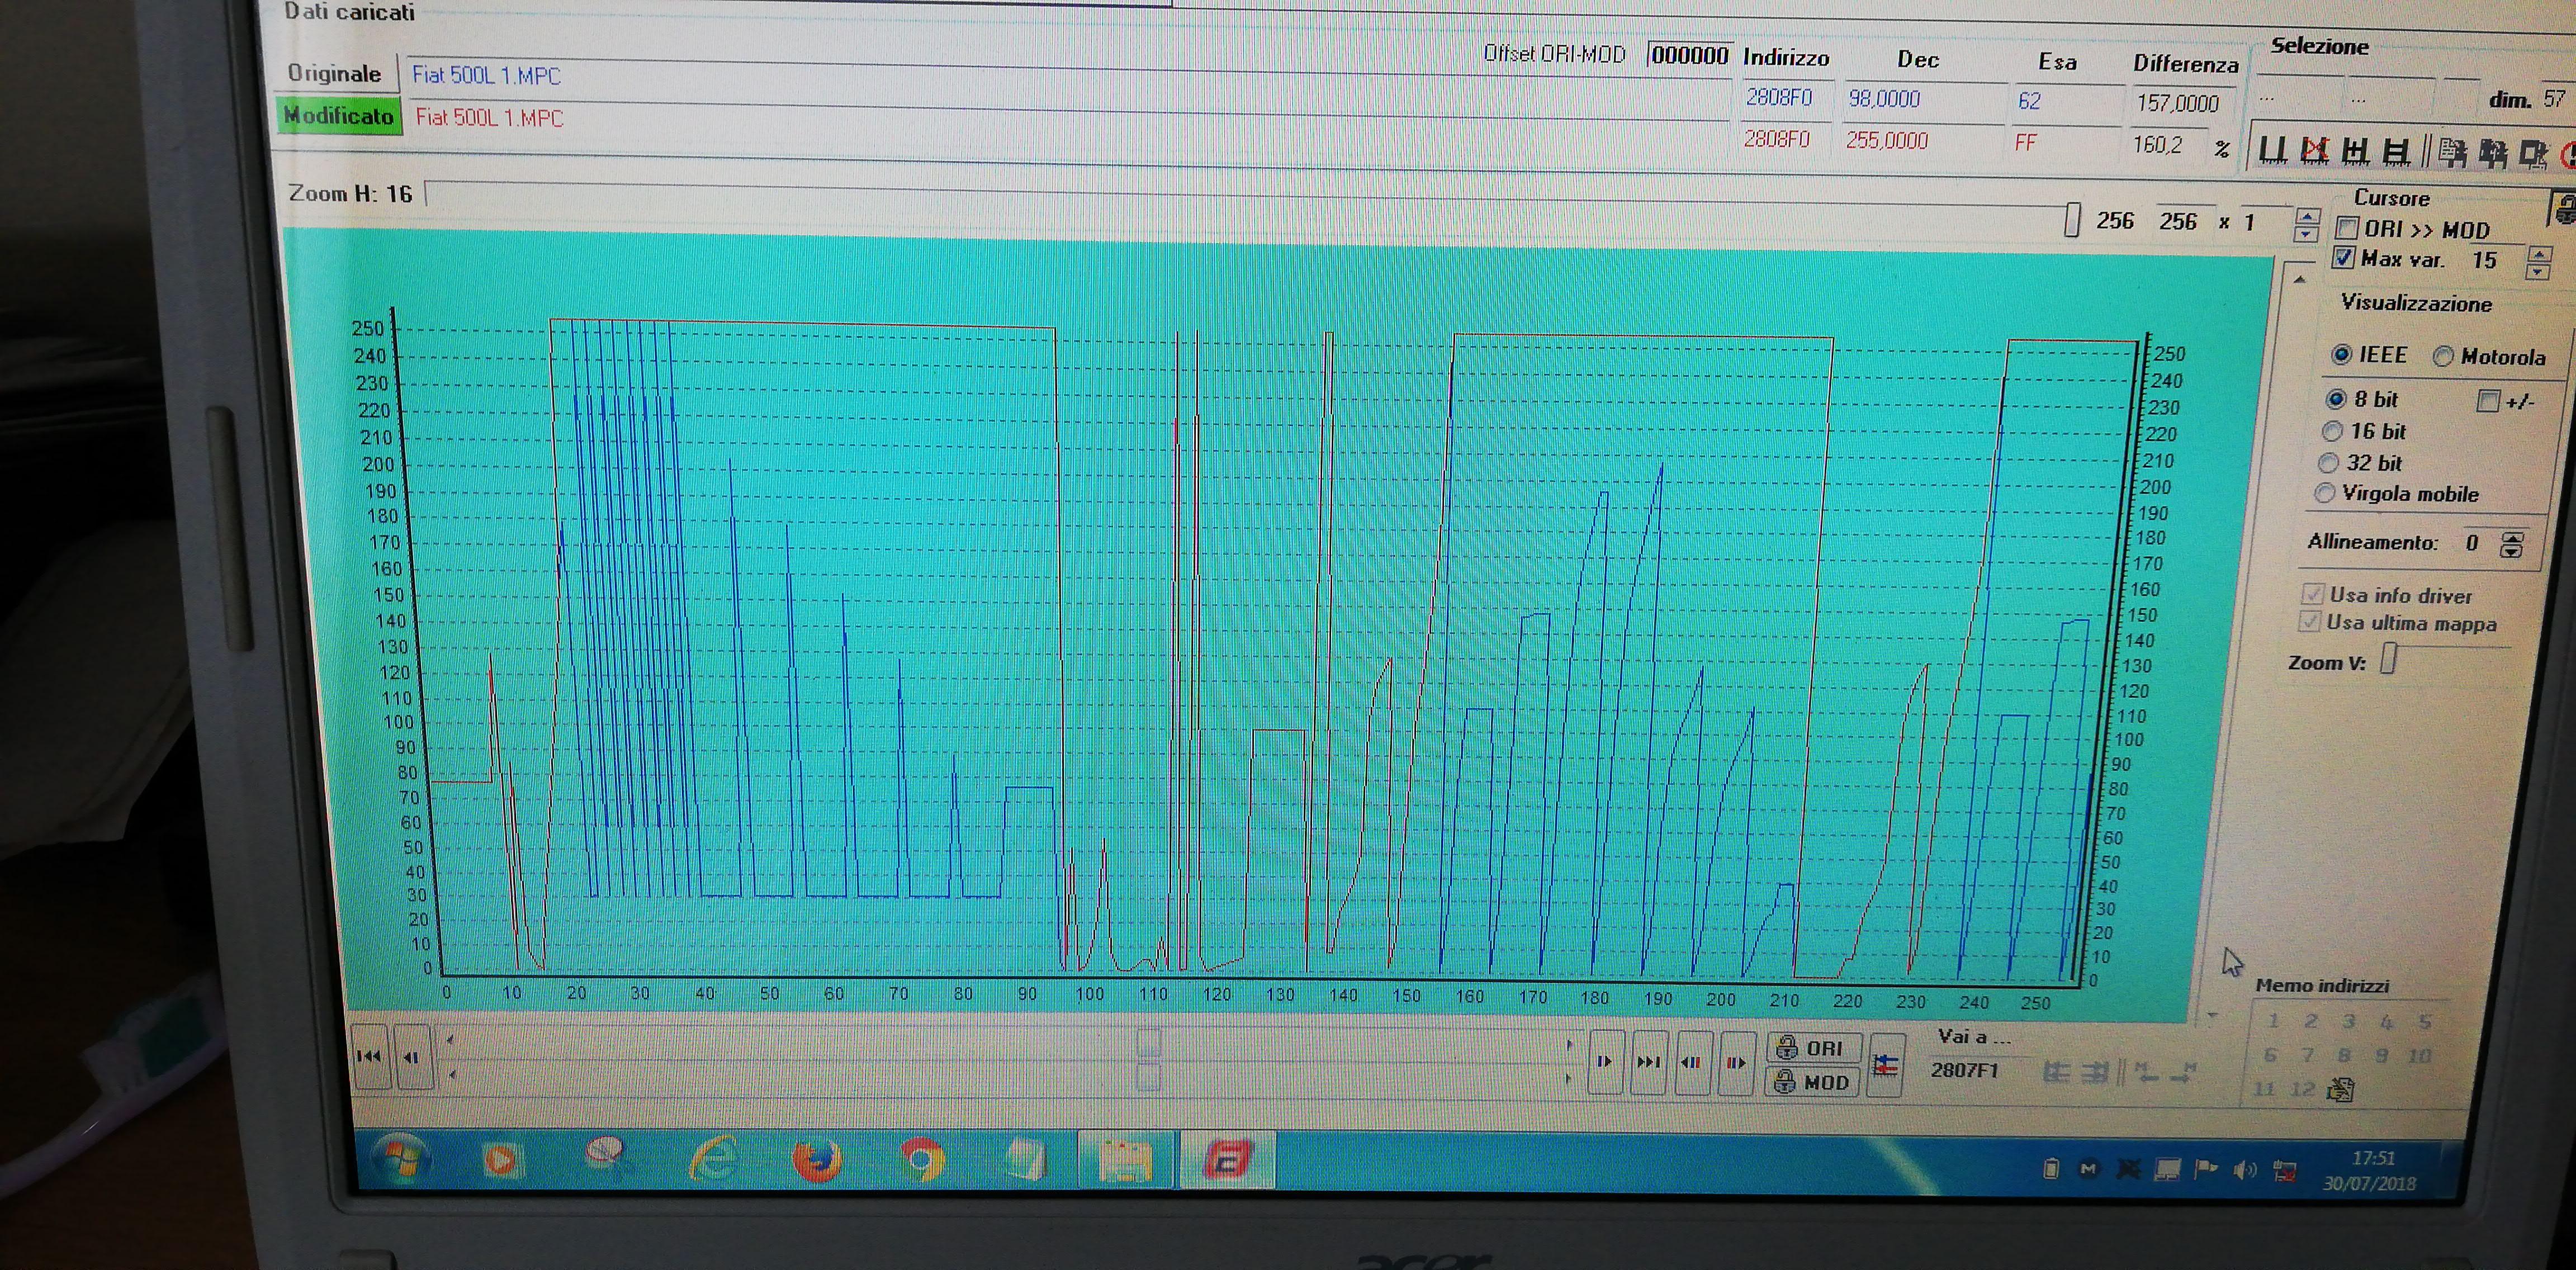Select Motorola byte order
The height and width of the screenshot is (1270, 2576).
pos(2443,356)
